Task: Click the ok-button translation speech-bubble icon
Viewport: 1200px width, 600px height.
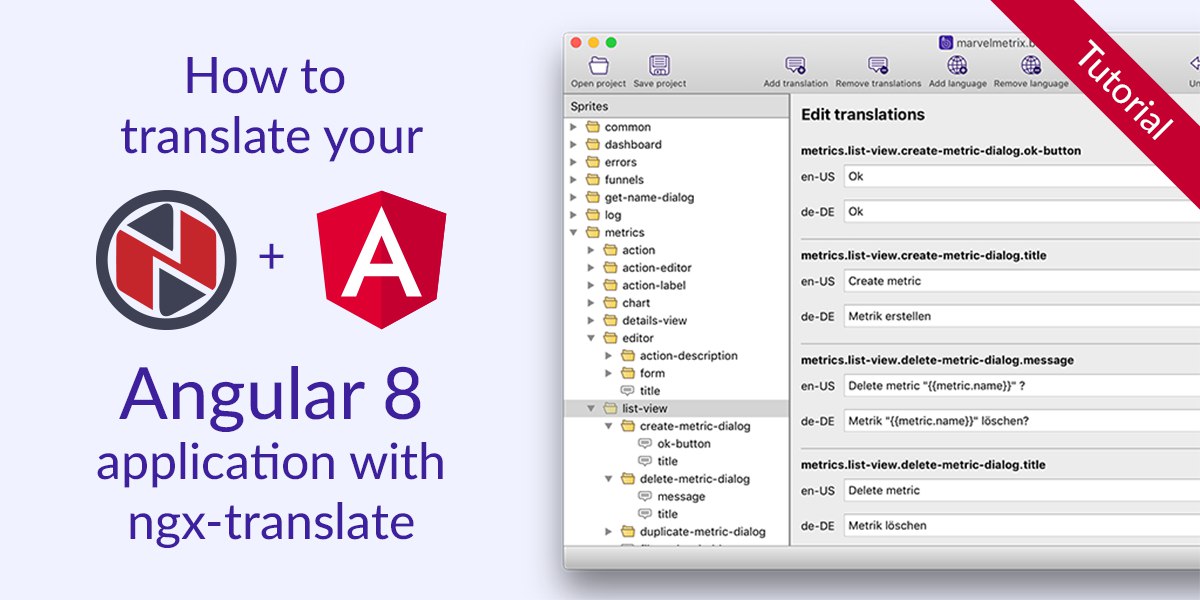Action: click(x=645, y=443)
